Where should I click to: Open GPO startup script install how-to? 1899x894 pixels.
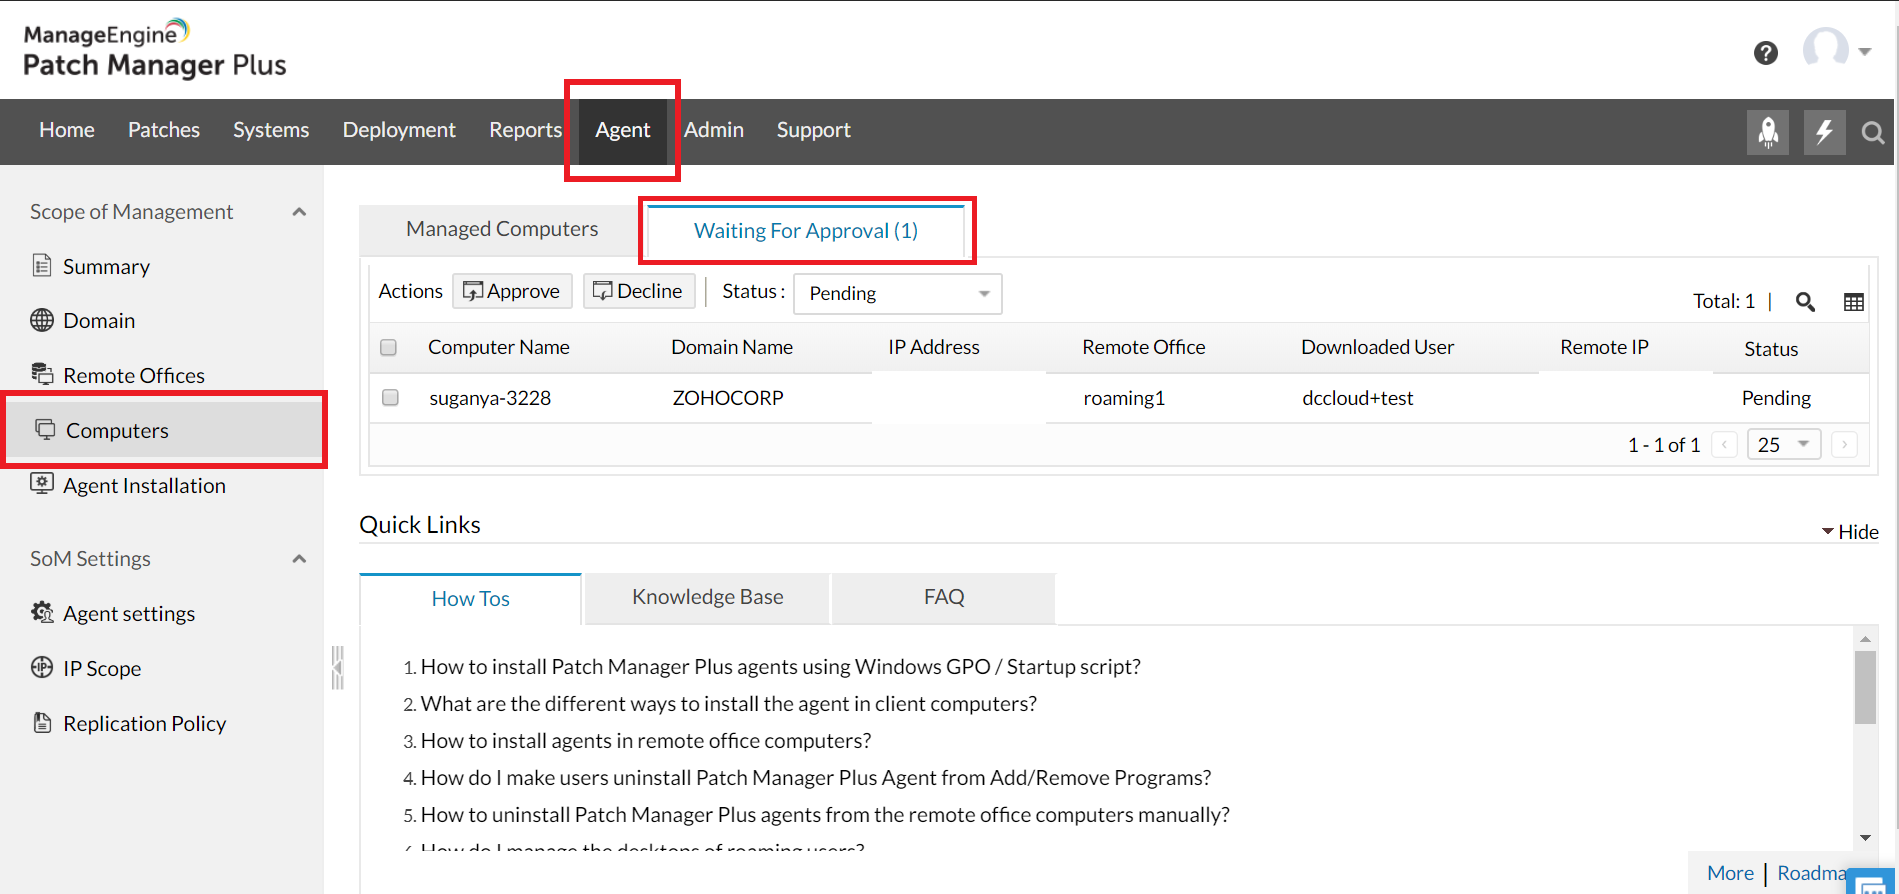(x=781, y=667)
